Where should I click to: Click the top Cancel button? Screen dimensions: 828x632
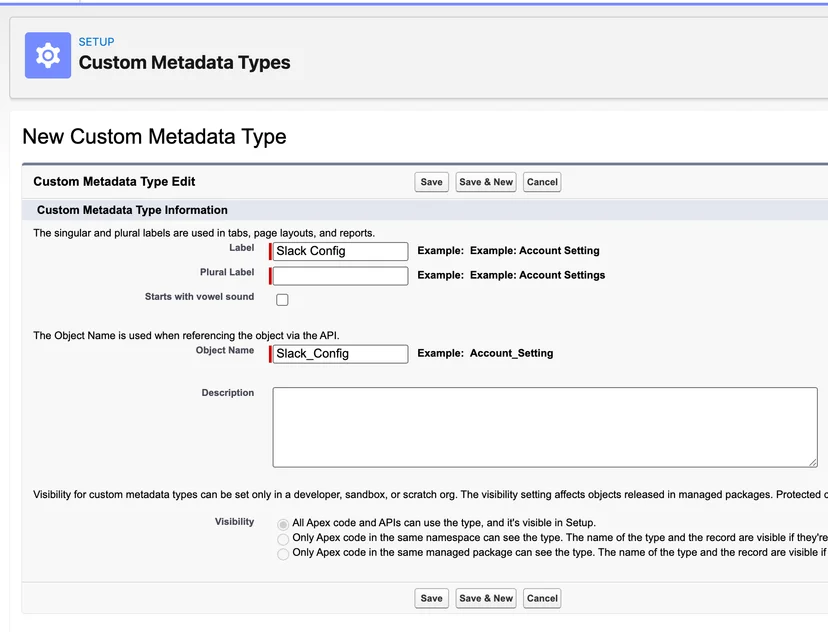point(542,182)
